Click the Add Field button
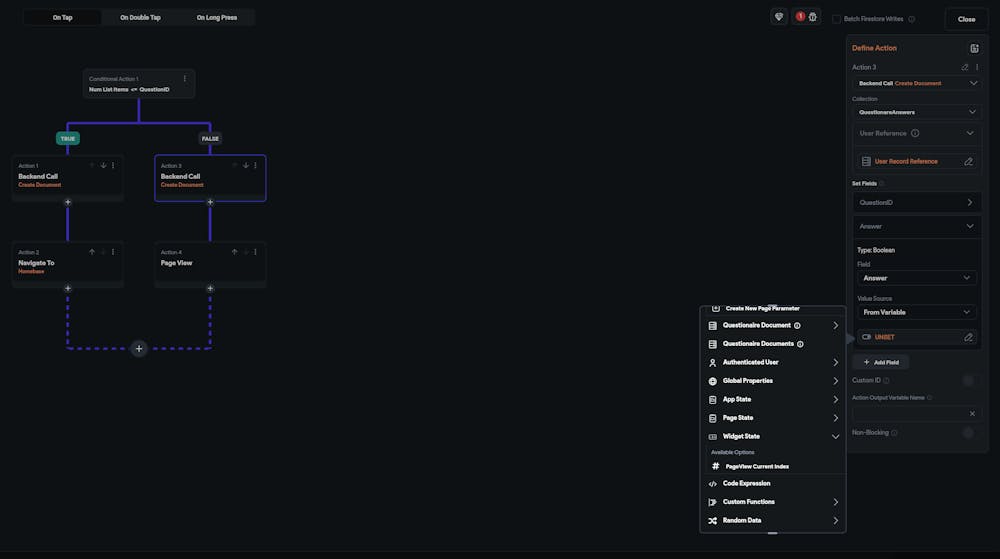The image size is (1000, 559). (x=881, y=363)
